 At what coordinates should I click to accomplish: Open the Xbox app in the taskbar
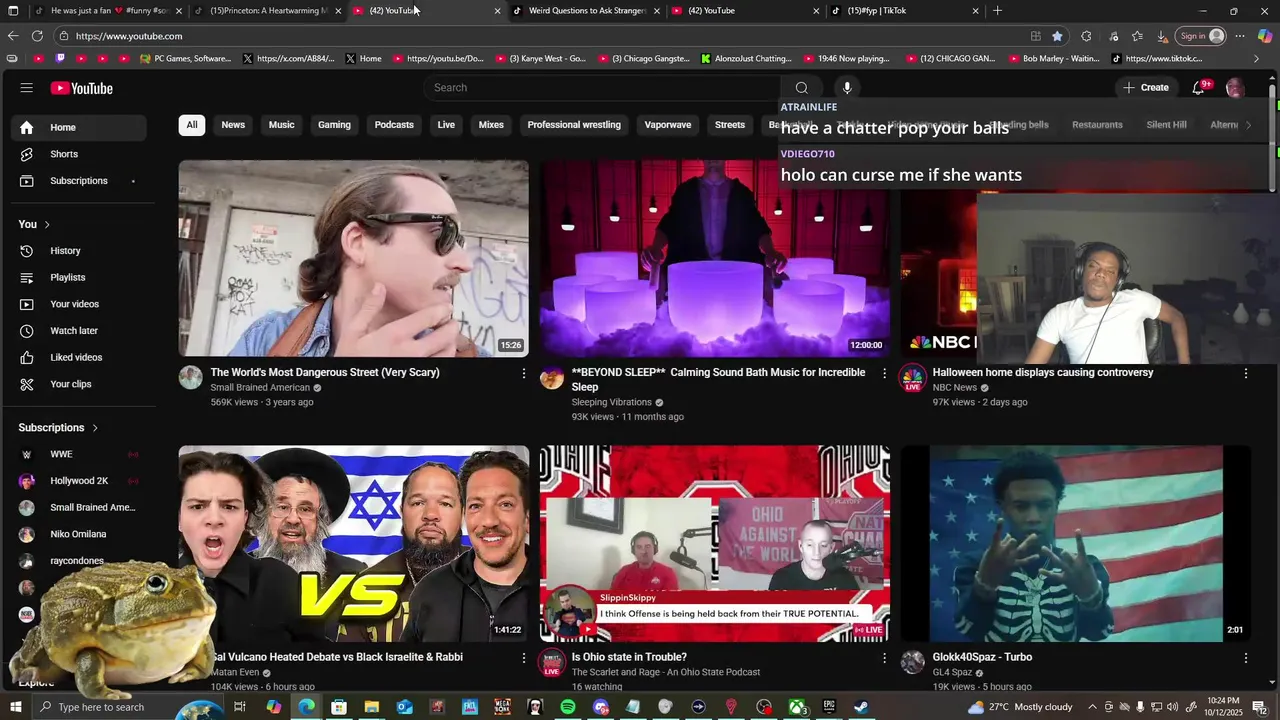(796, 707)
